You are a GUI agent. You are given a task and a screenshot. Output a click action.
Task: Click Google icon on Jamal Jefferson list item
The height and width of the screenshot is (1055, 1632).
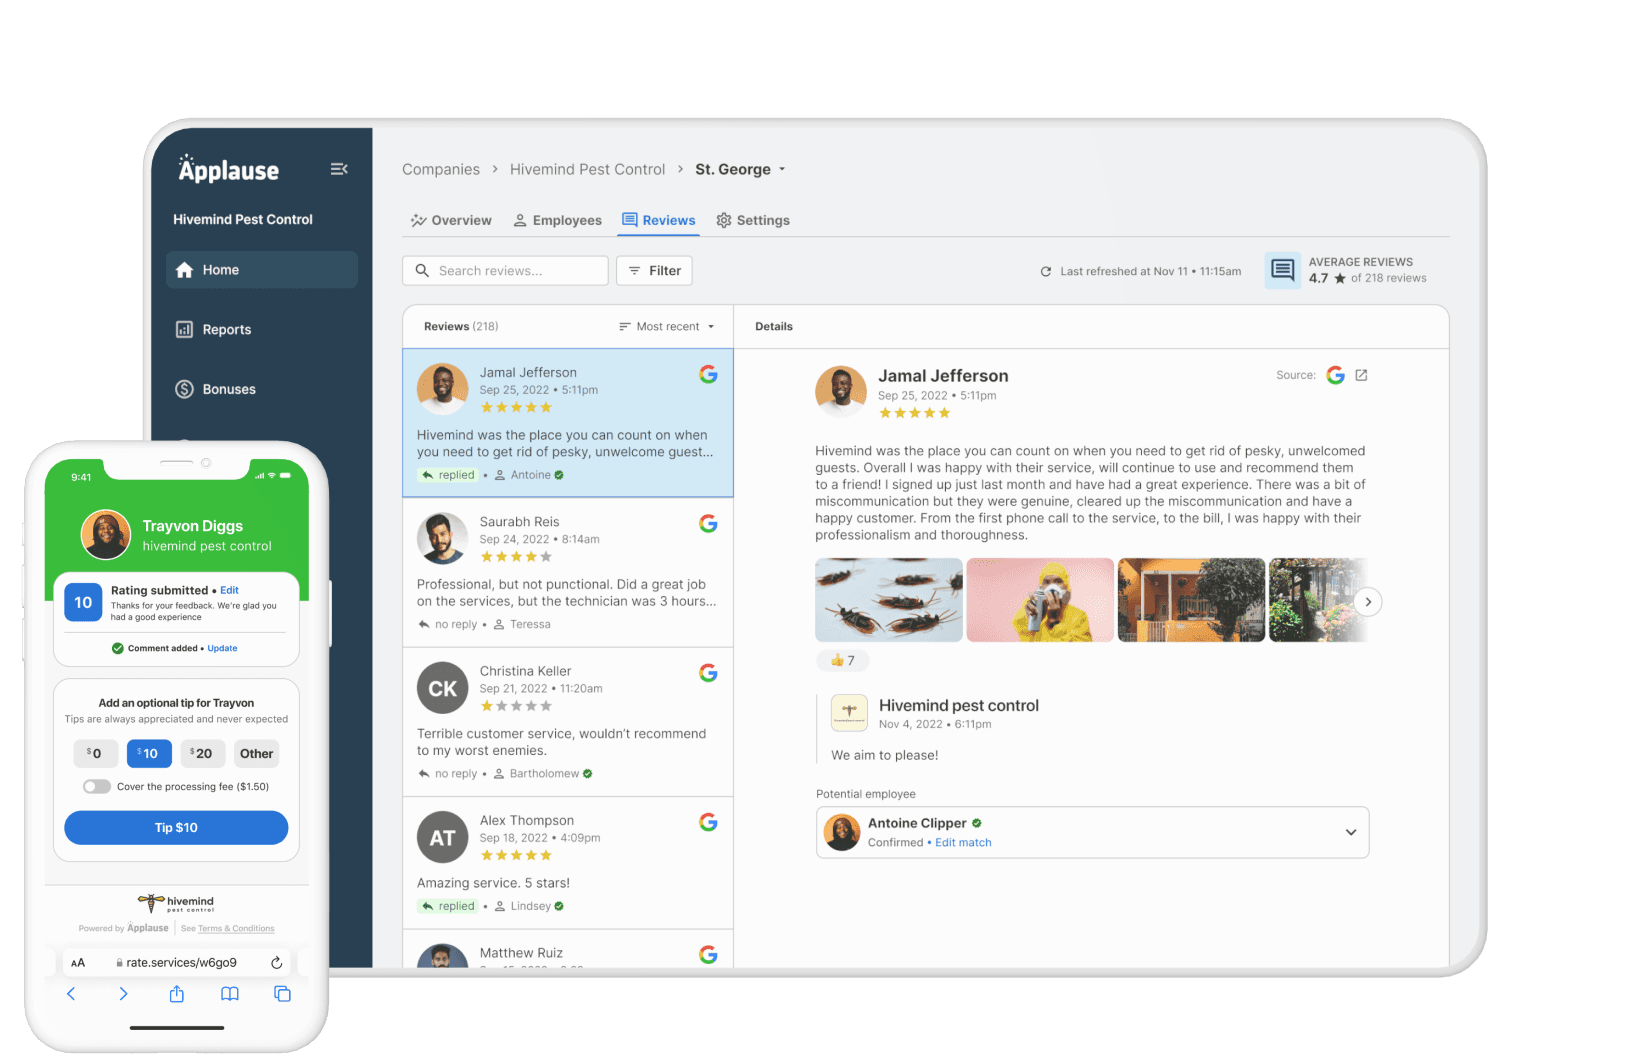708,374
